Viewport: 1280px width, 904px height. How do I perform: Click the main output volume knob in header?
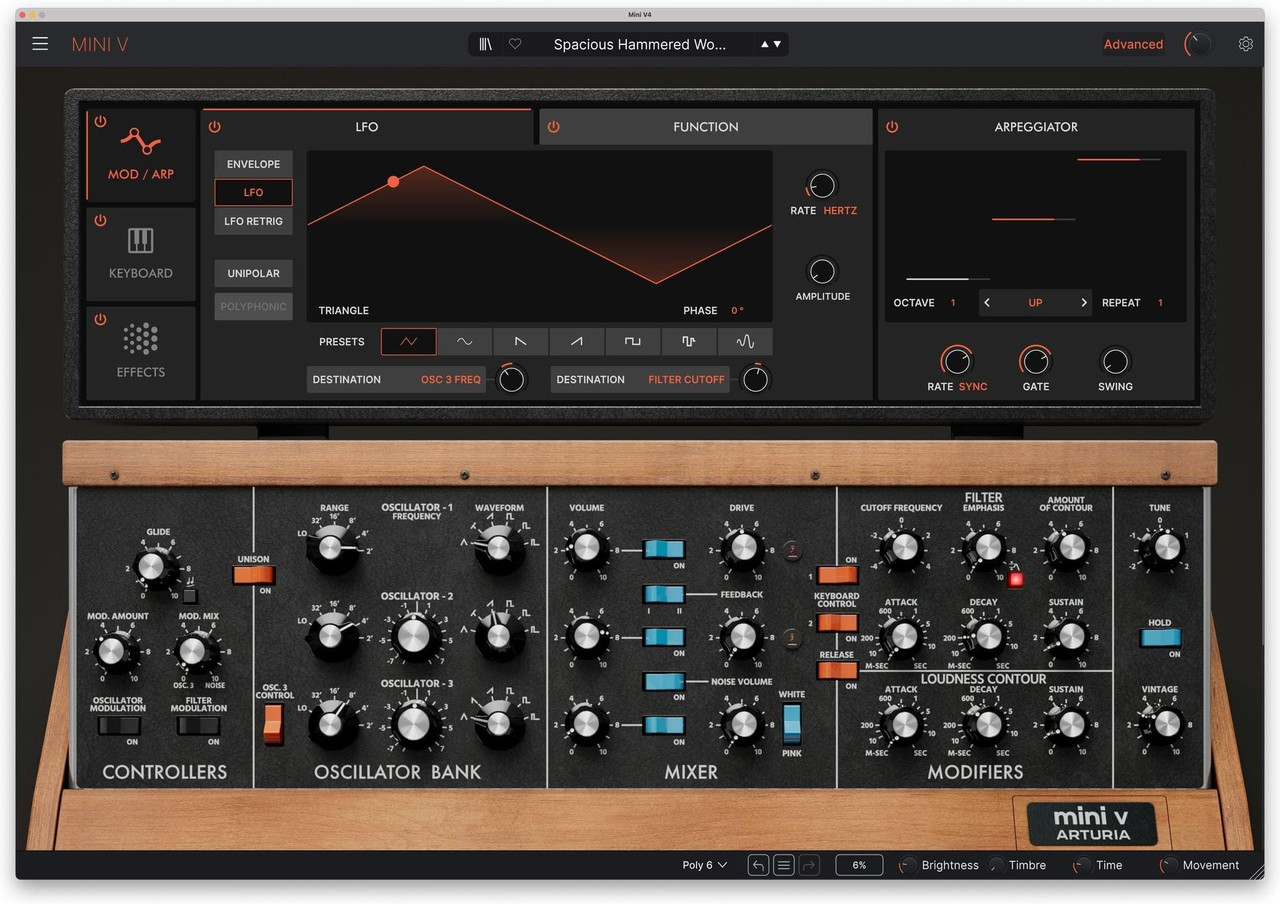tap(1197, 44)
